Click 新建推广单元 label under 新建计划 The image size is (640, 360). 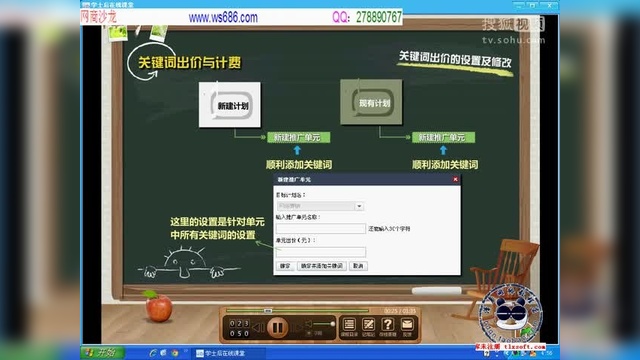tap(298, 138)
